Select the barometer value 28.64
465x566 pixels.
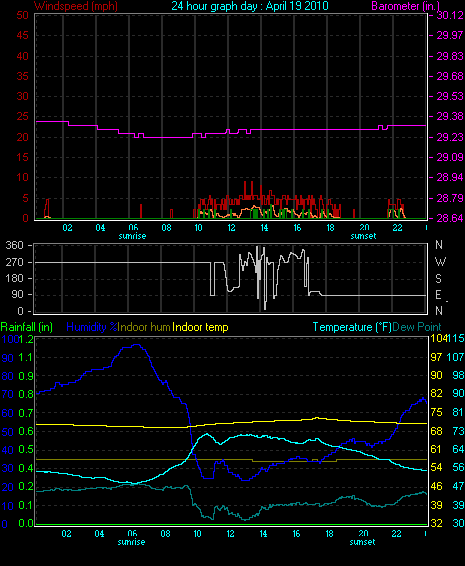tap(450, 218)
